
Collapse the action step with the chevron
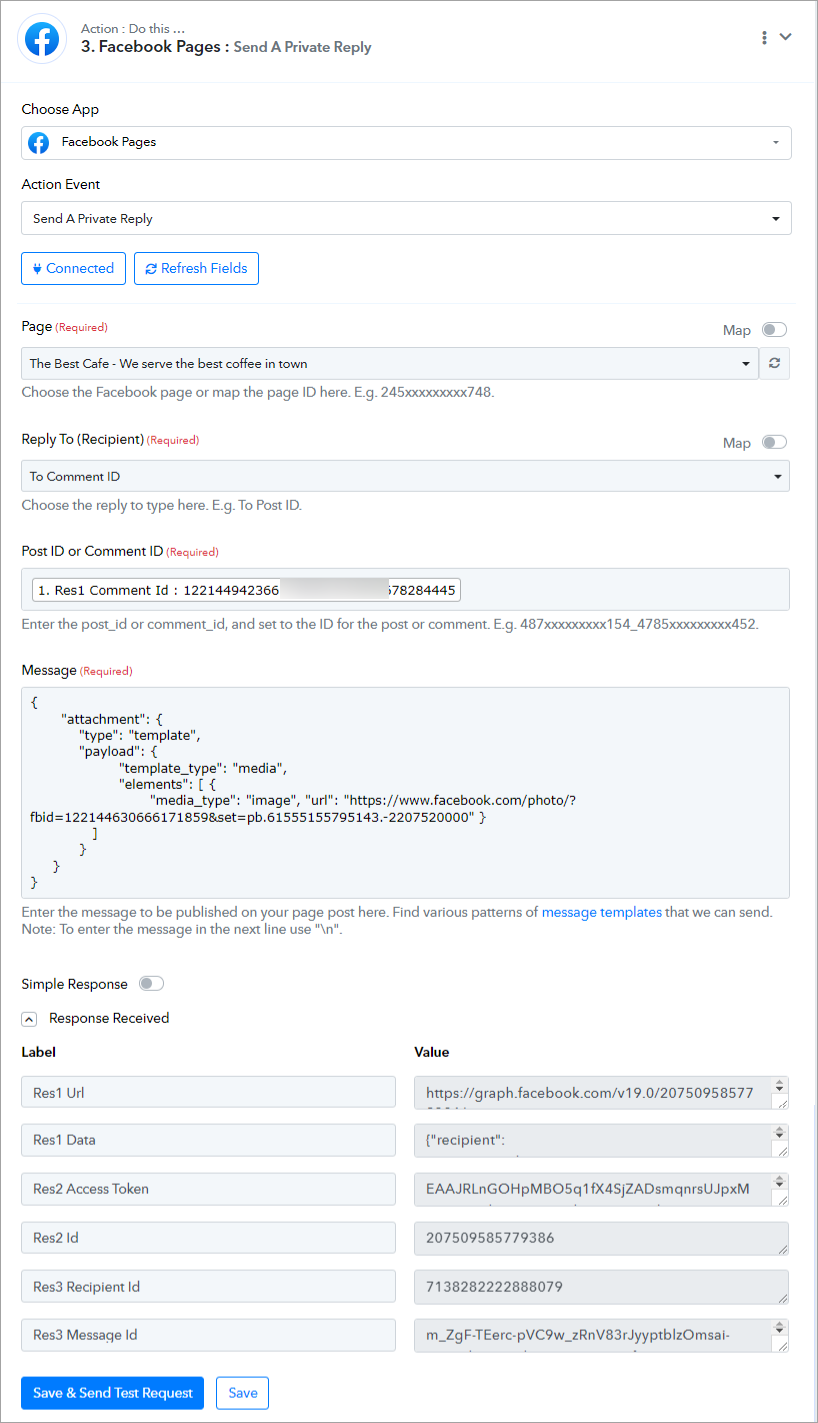coord(786,37)
